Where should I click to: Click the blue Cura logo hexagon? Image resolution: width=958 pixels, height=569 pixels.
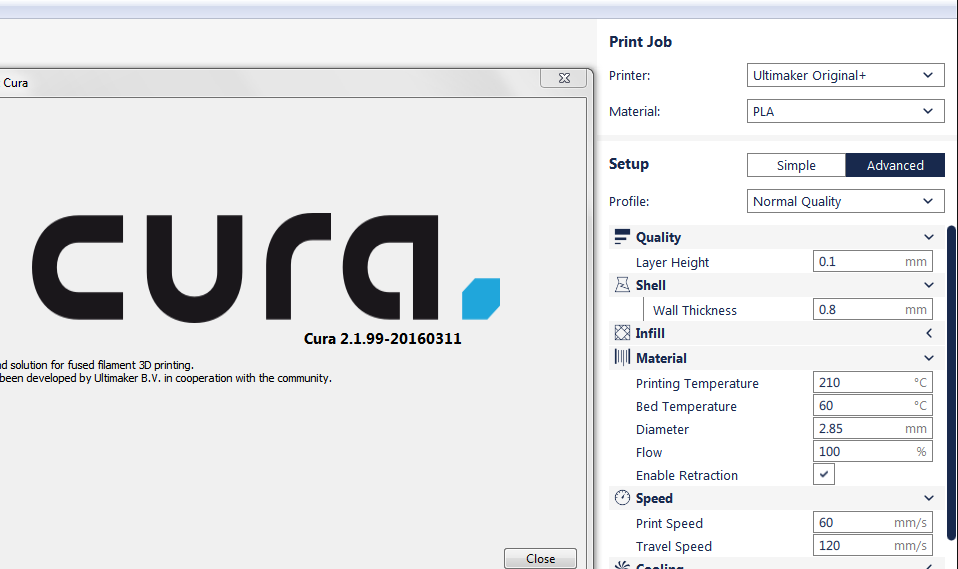tap(481, 298)
